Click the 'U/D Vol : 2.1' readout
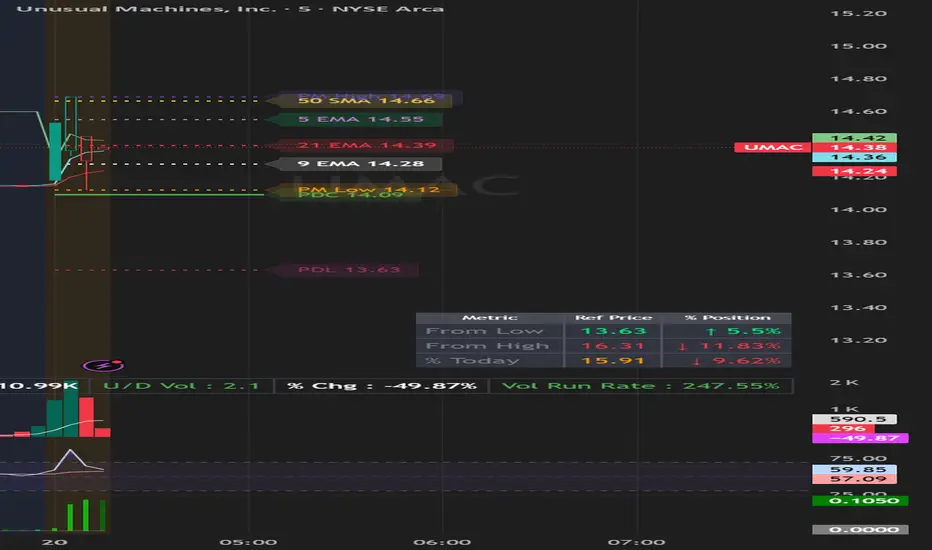Viewport: 932px width, 550px height. pos(181,386)
